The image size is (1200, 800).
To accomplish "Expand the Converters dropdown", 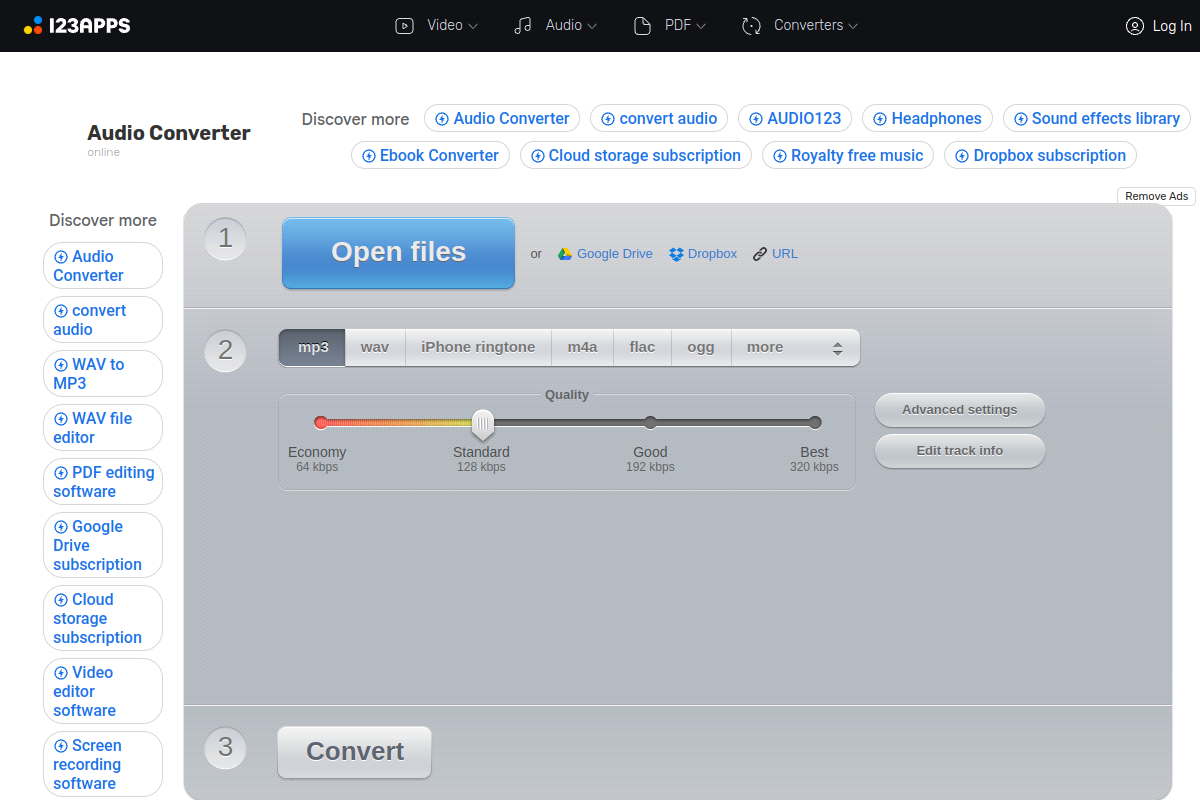I will point(799,25).
